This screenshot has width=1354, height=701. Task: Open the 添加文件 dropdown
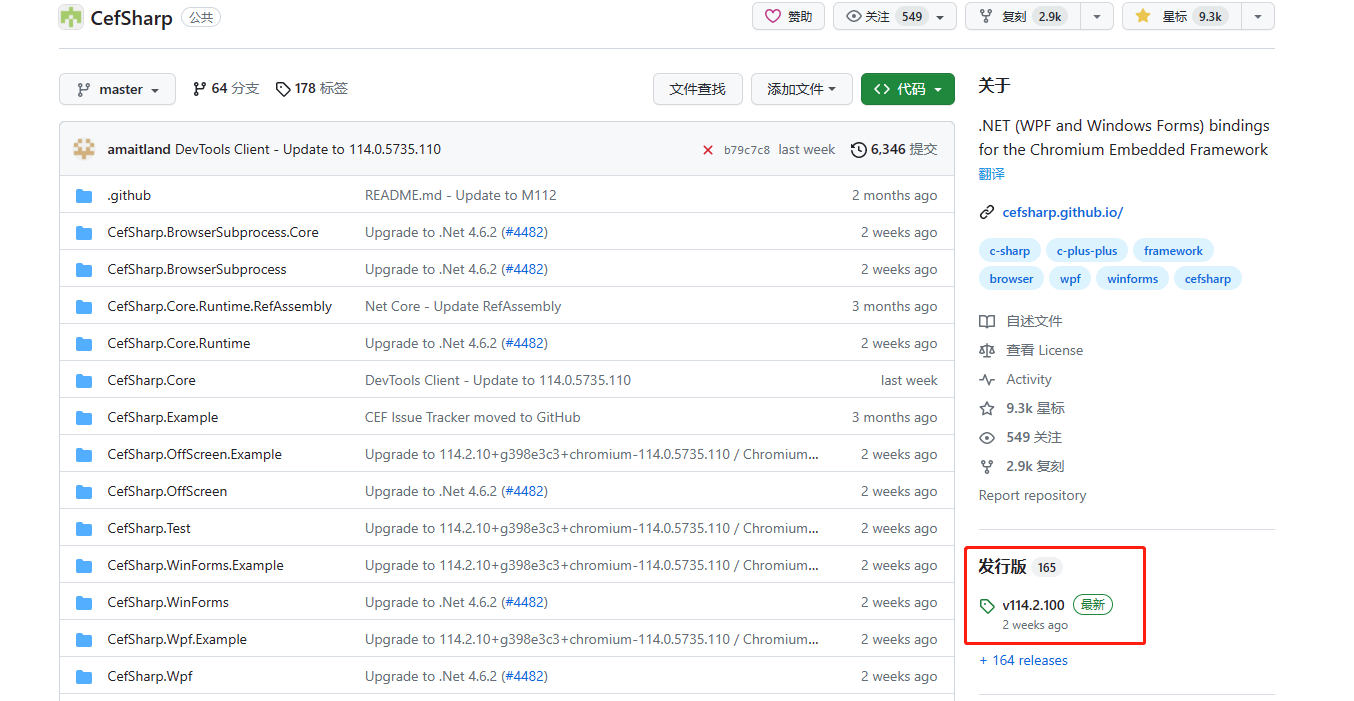(801, 89)
